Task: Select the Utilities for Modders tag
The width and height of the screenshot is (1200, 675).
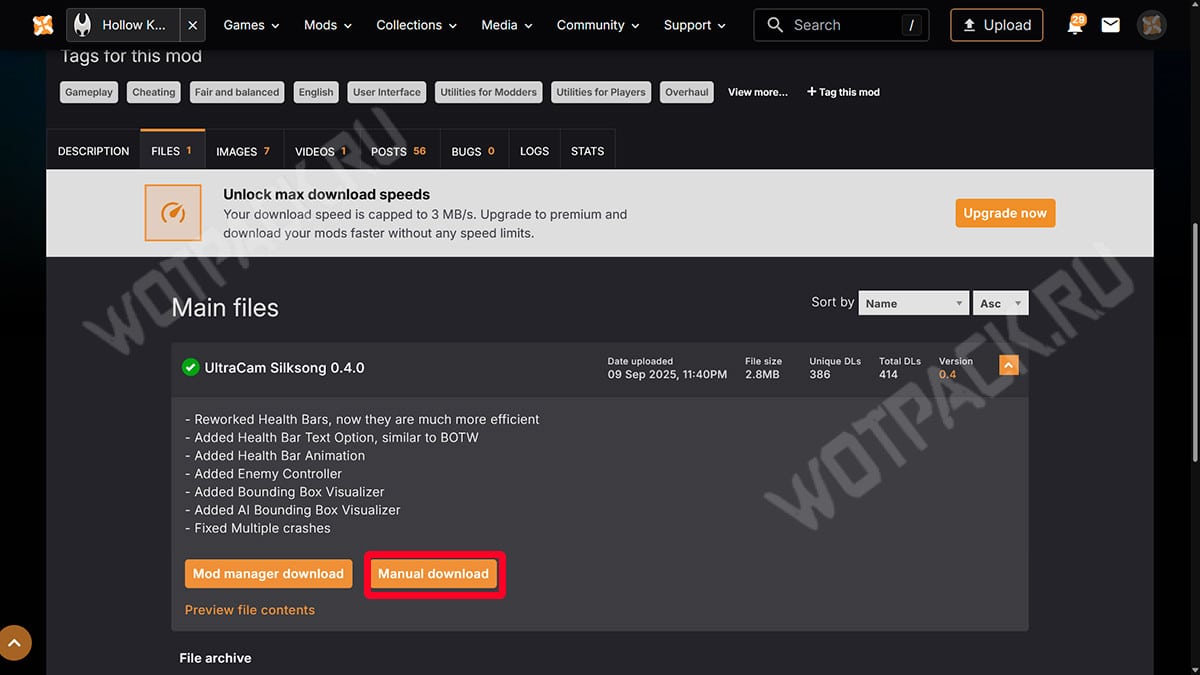Action: click(x=489, y=92)
